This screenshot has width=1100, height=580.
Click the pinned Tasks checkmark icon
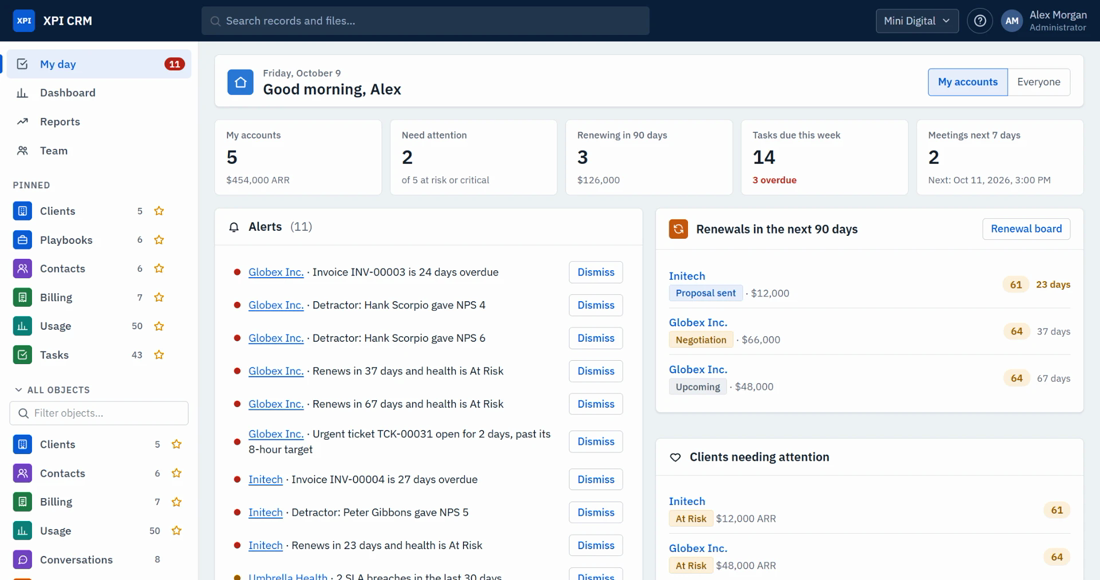[22, 355]
